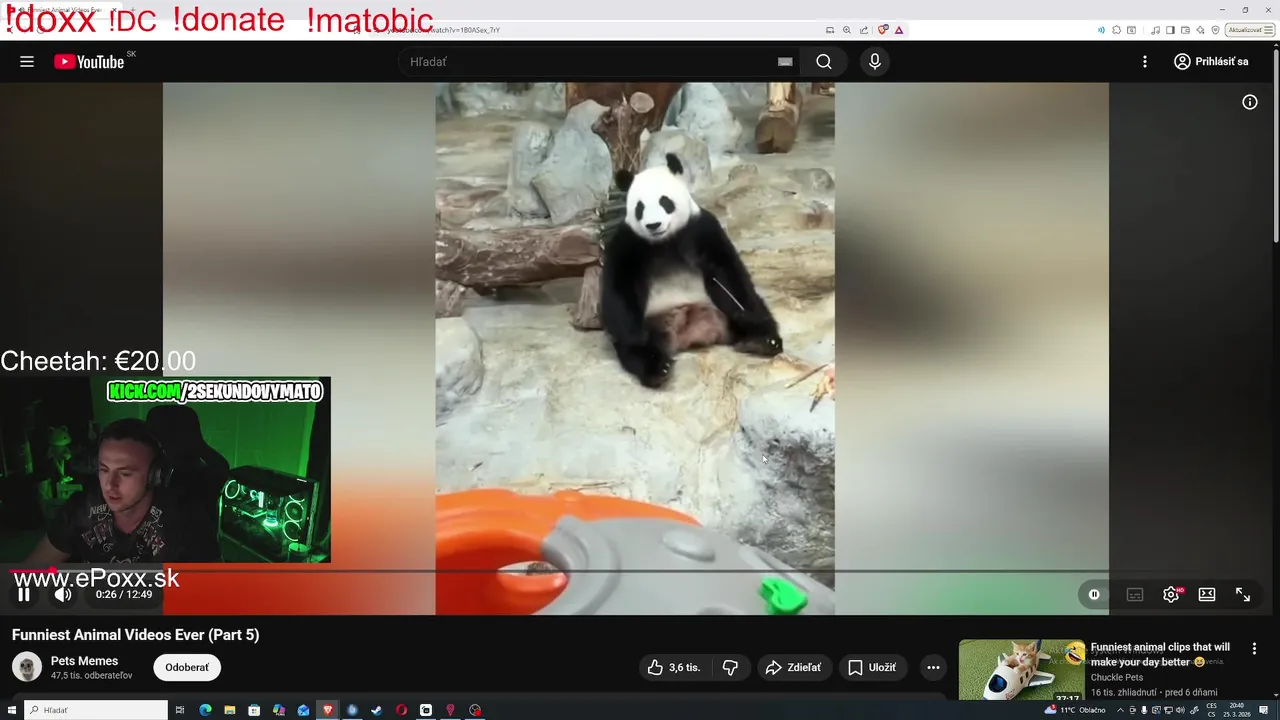
Task: Switch to theater mode
Action: tap(1207, 594)
